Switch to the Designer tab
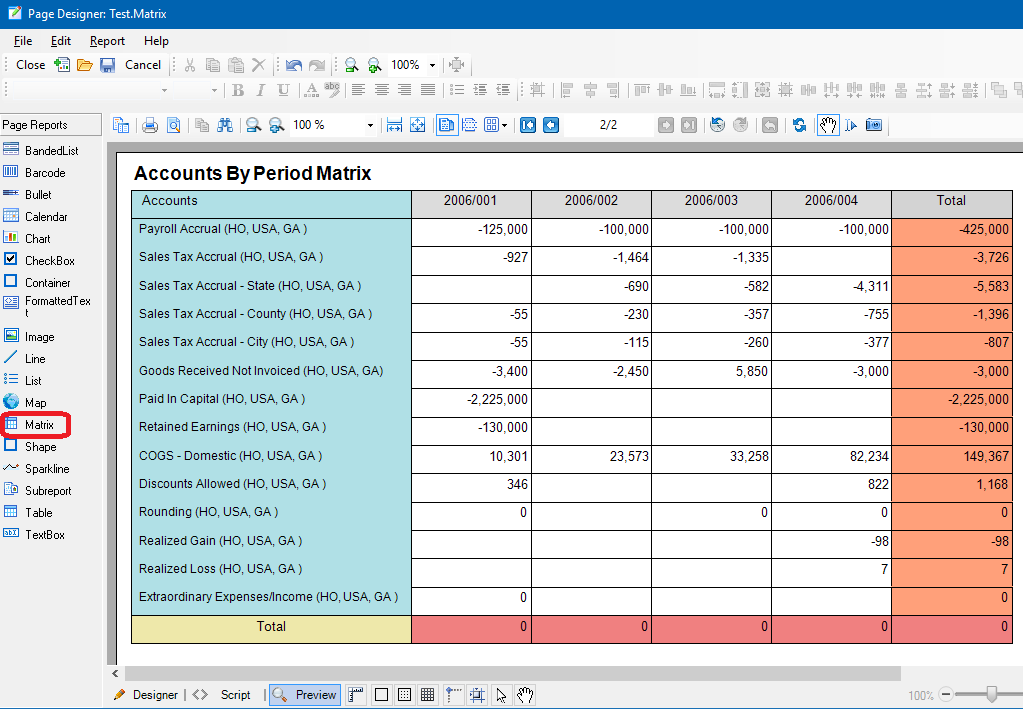Image resolution: width=1023 pixels, height=709 pixels. click(146, 695)
